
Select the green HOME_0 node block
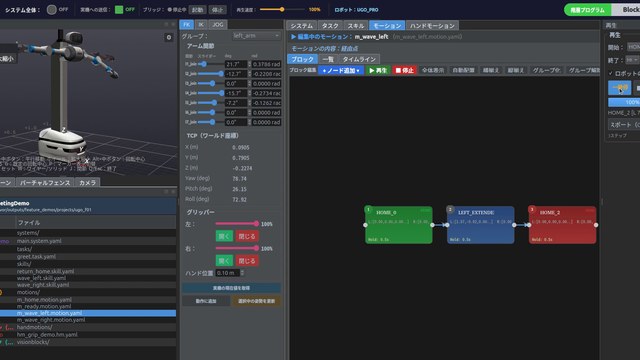[398, 225]
